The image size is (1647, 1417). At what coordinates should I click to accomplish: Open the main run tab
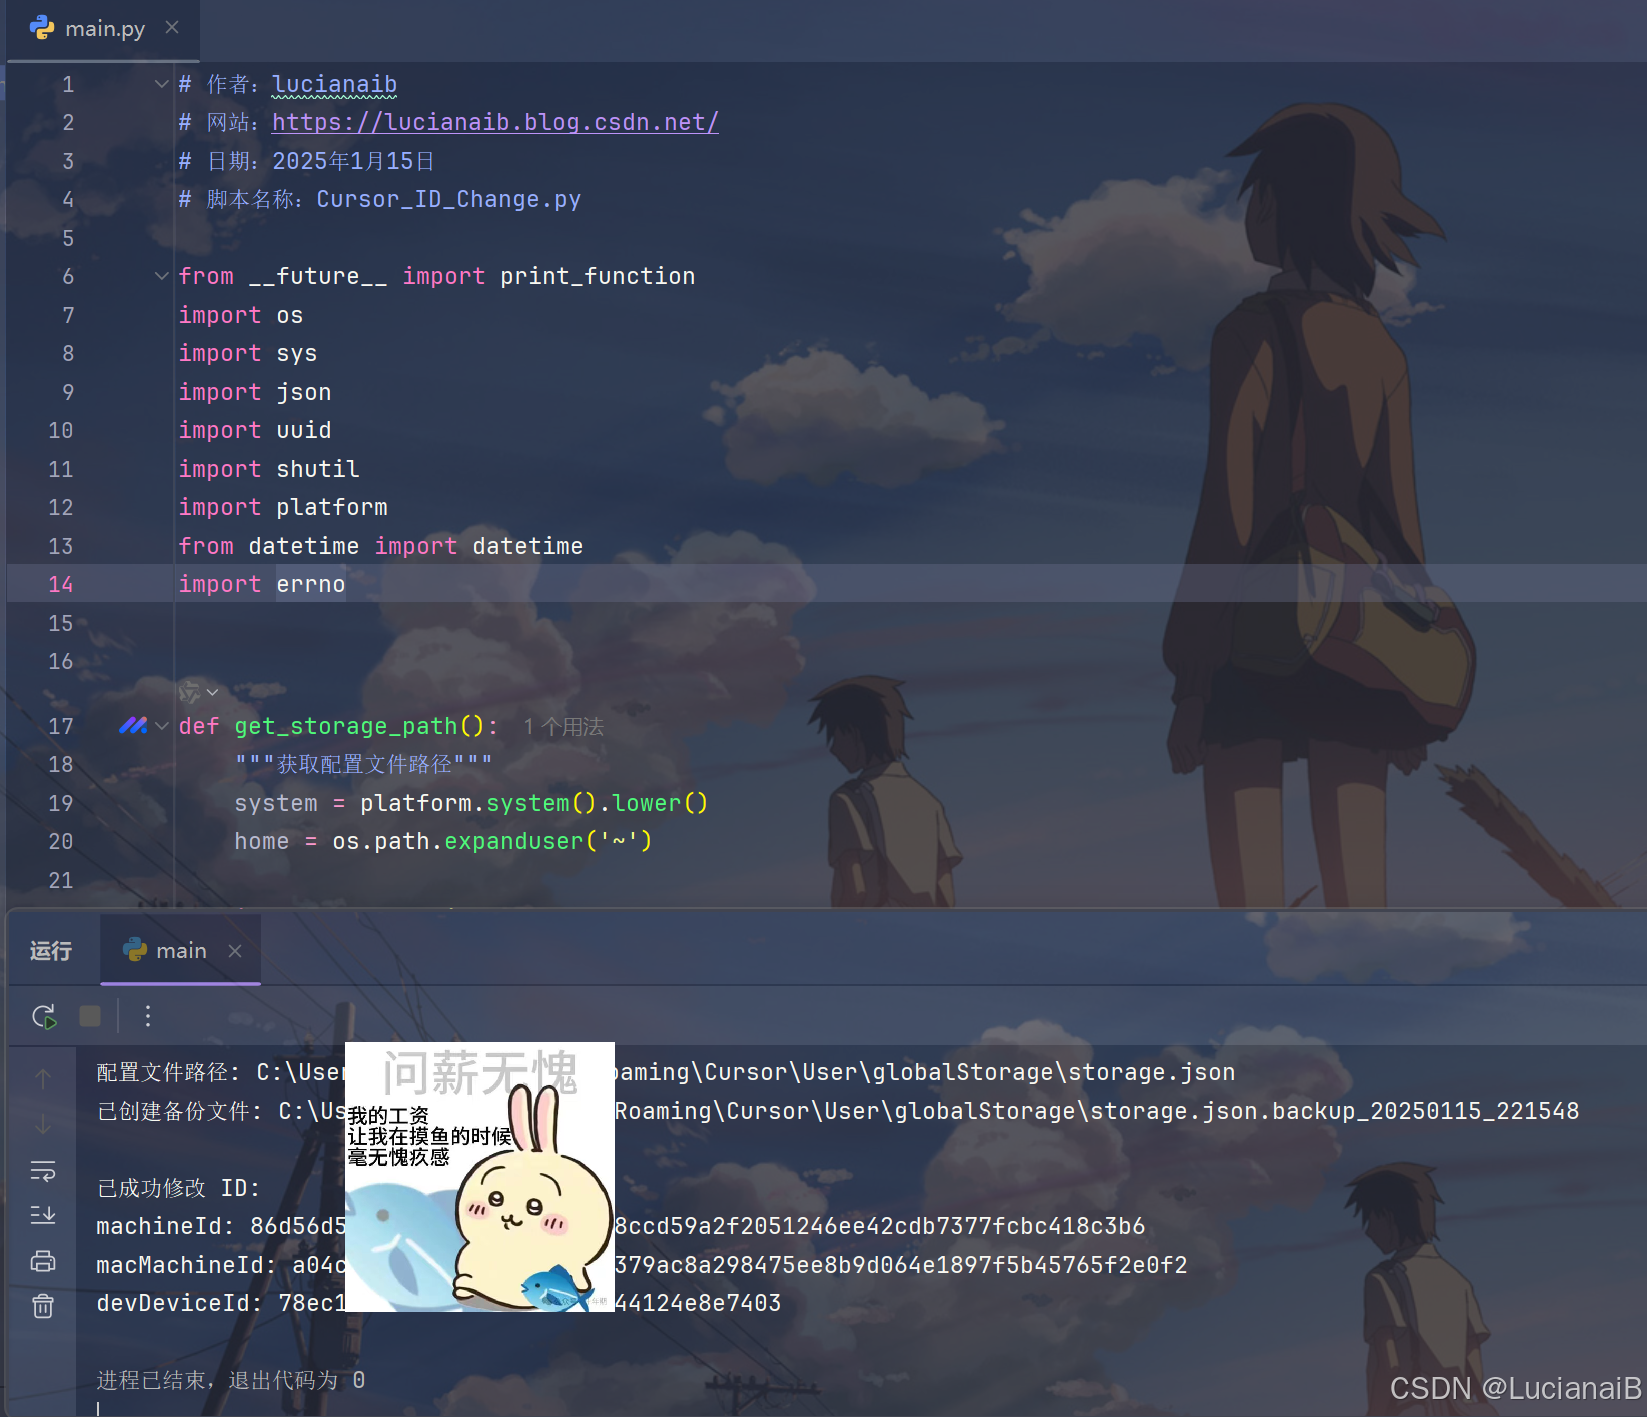click(181, 951)
